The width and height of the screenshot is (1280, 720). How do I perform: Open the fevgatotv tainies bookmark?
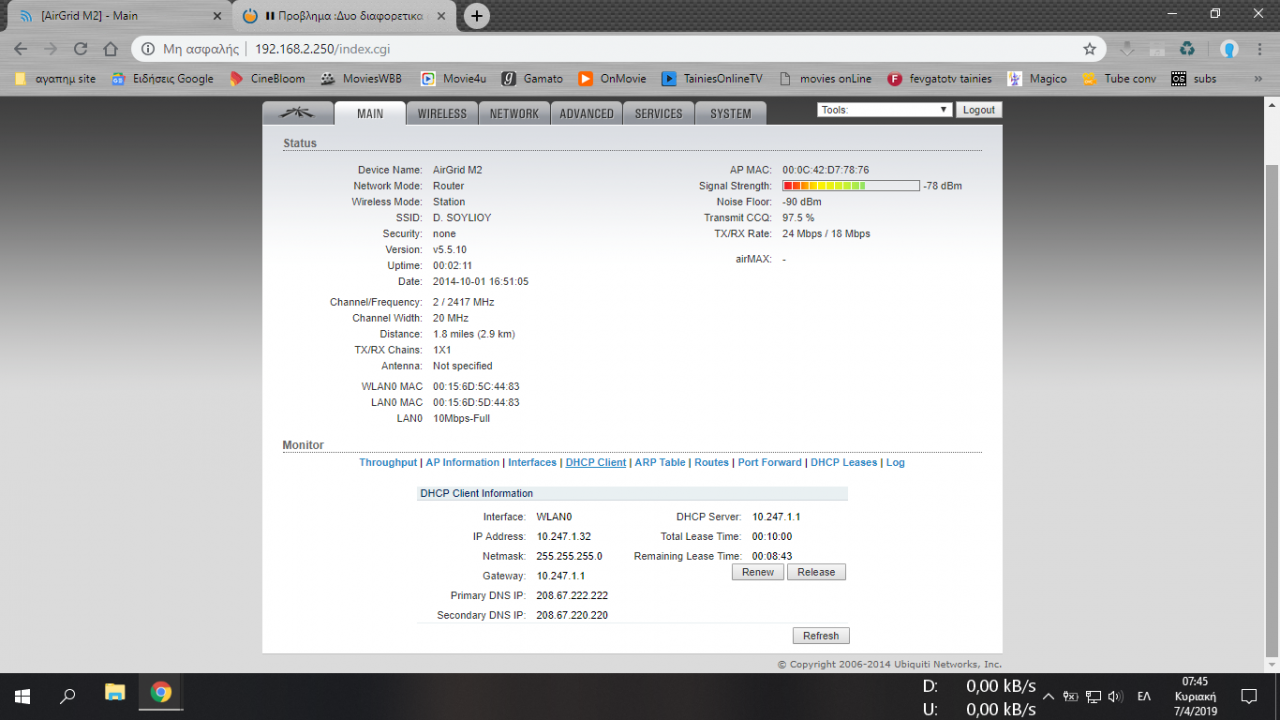(940, 78)
